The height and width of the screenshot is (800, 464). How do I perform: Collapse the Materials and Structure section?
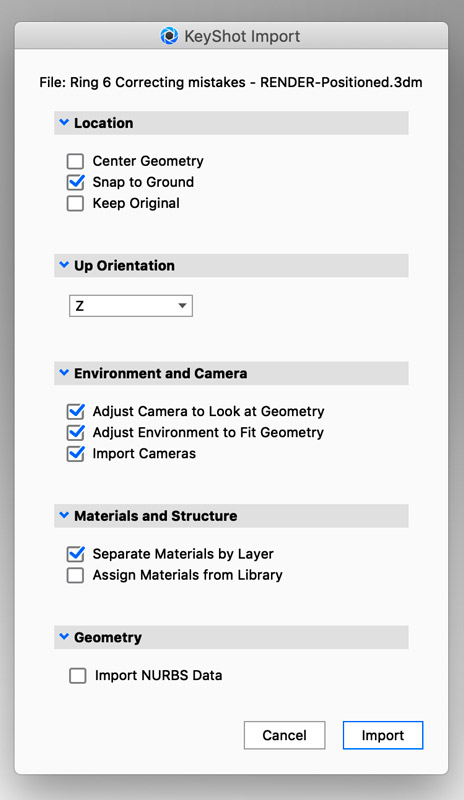pyautogui.click(x=64, y=515)
